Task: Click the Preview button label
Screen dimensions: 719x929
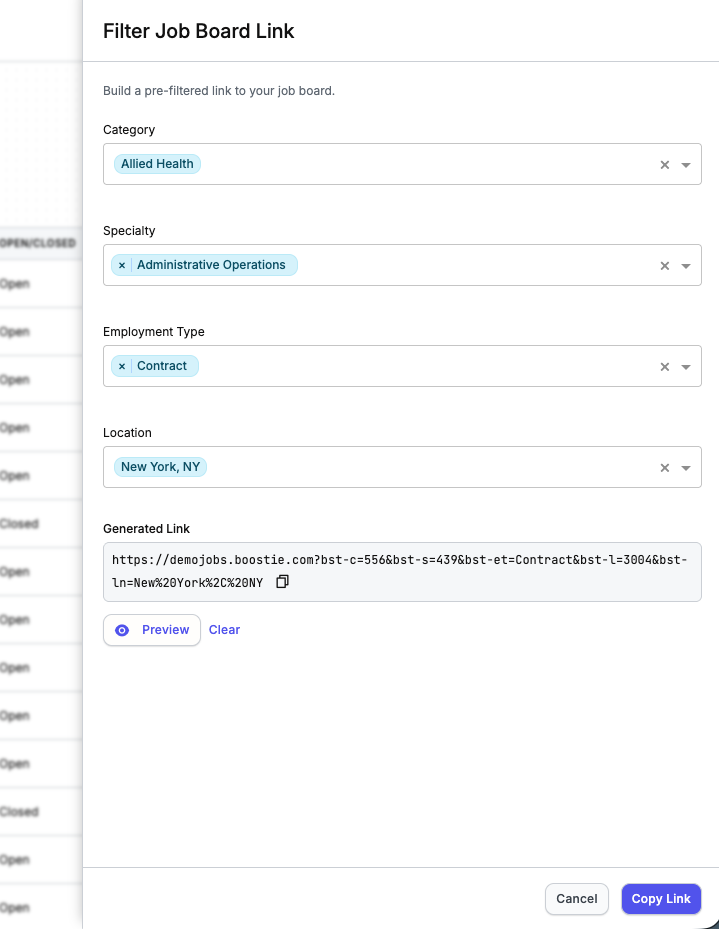Action: coord(165,630)
